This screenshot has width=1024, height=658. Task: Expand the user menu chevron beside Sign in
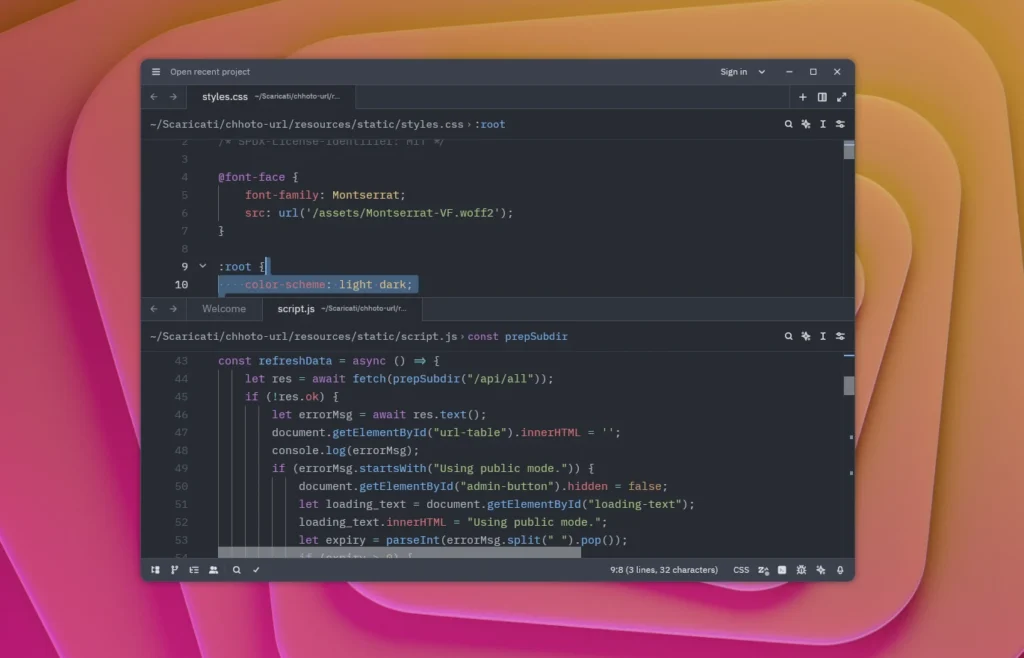click(762, 72)
